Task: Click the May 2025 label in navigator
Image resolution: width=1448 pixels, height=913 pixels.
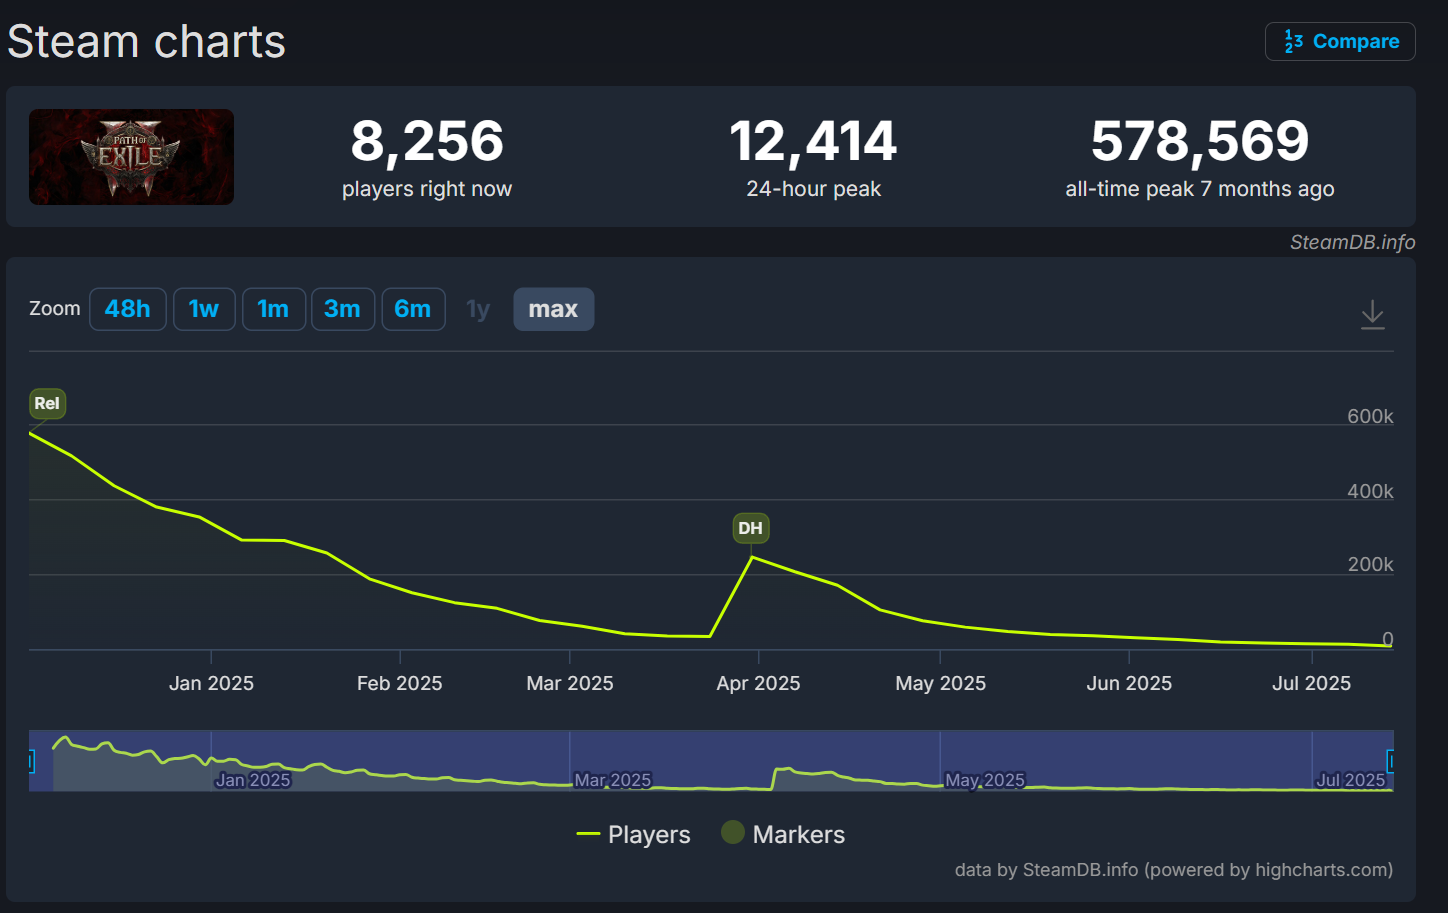Action: coord(985,780)
